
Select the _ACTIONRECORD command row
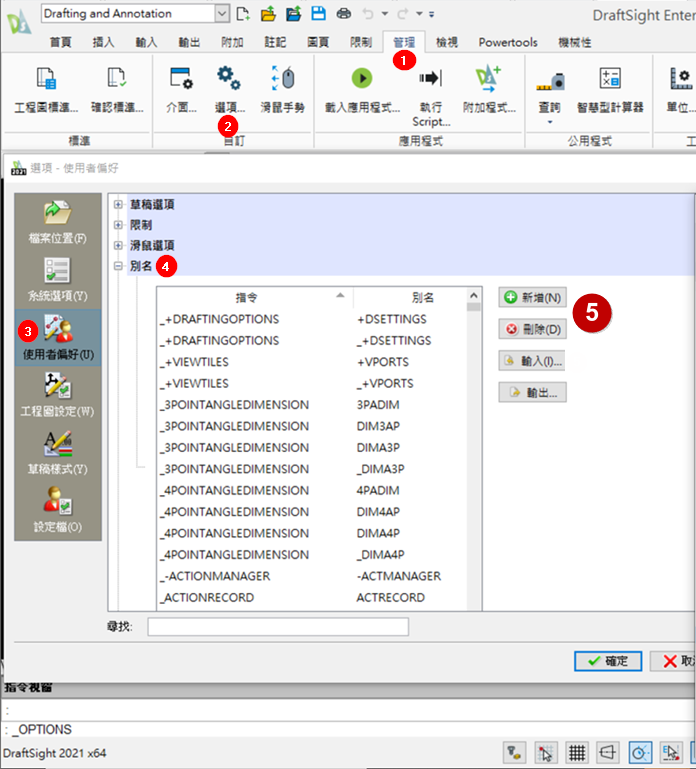[312, 597]
